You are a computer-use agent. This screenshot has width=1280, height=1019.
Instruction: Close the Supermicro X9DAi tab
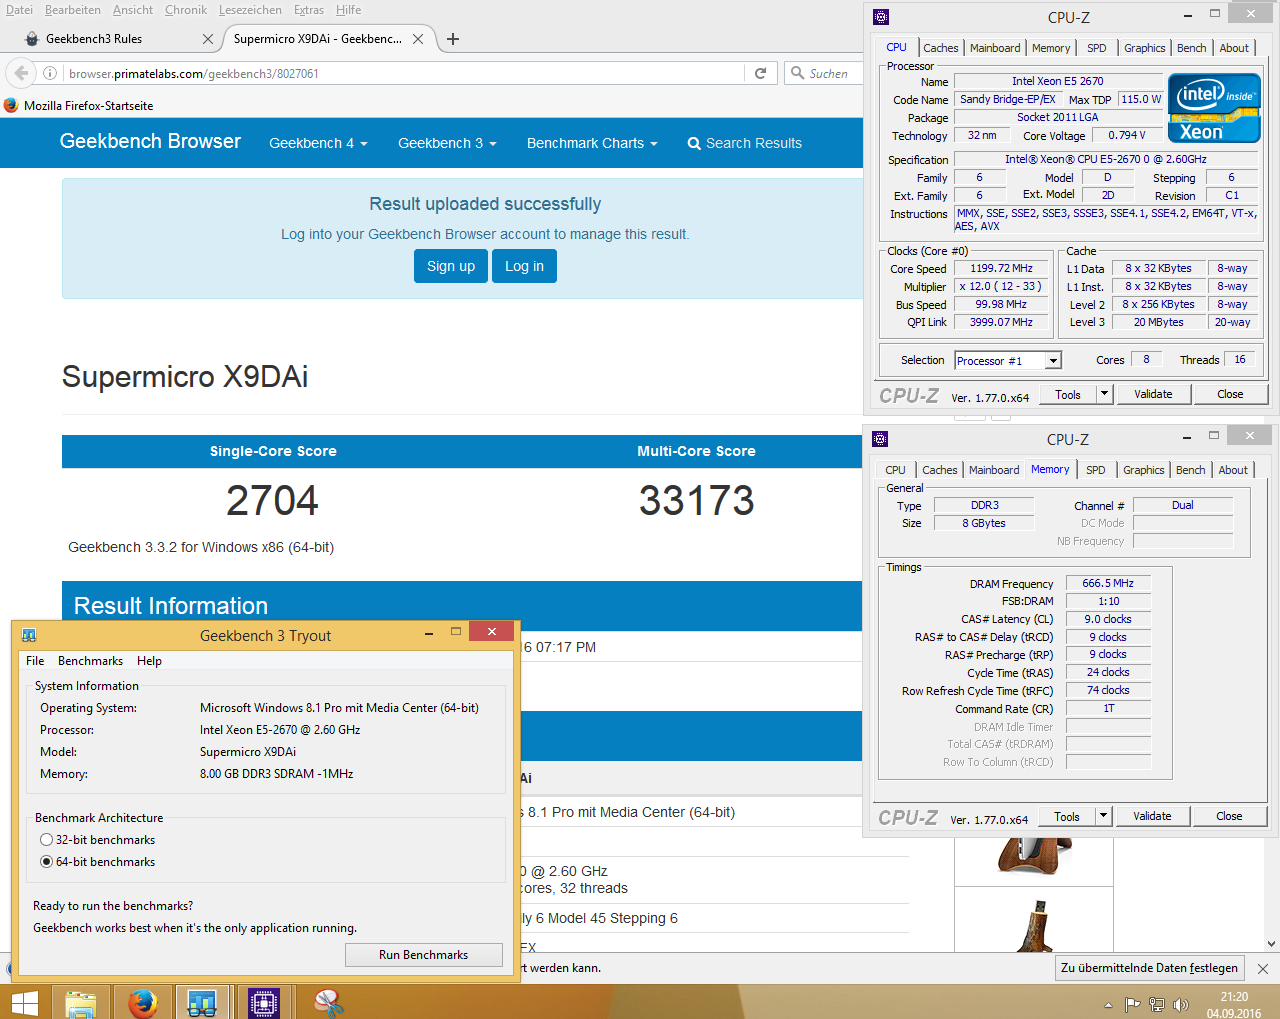point(418,39)
